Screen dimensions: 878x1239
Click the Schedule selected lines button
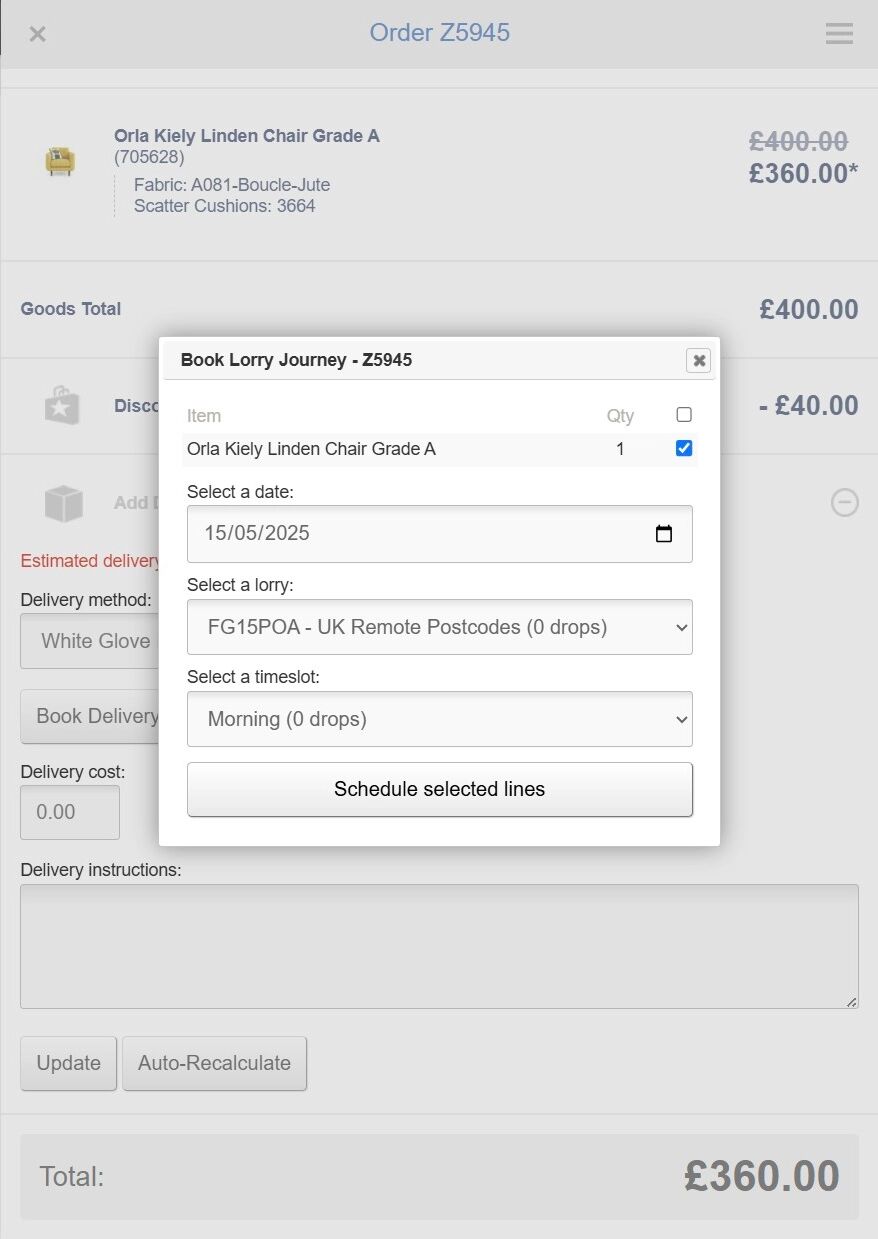(x=439, y=790)
